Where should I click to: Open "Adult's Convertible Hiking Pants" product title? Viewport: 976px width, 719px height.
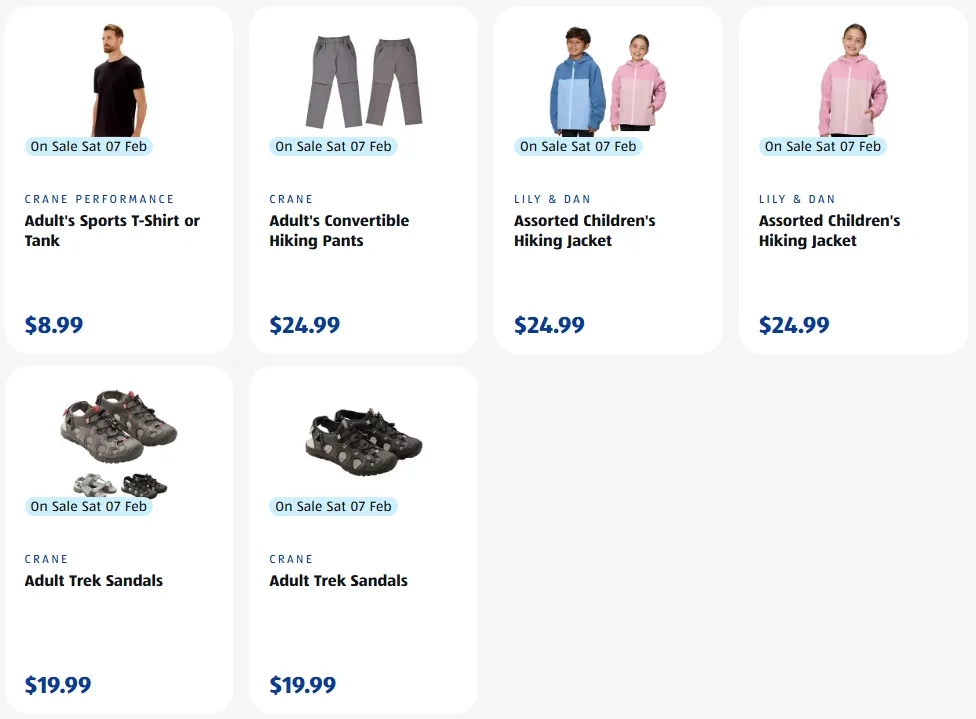pos(339,231)
